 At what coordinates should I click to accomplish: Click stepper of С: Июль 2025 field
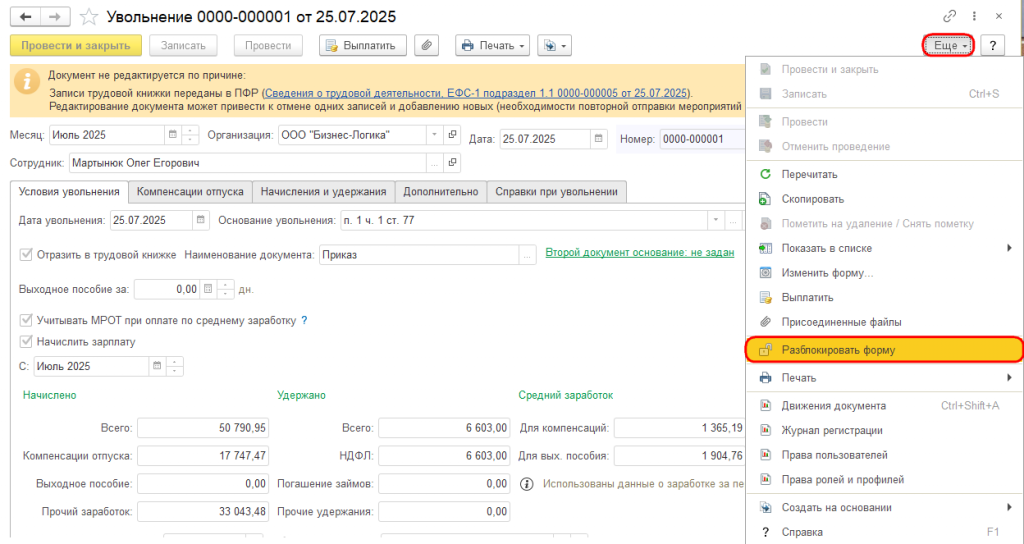(x=175, y=366)
